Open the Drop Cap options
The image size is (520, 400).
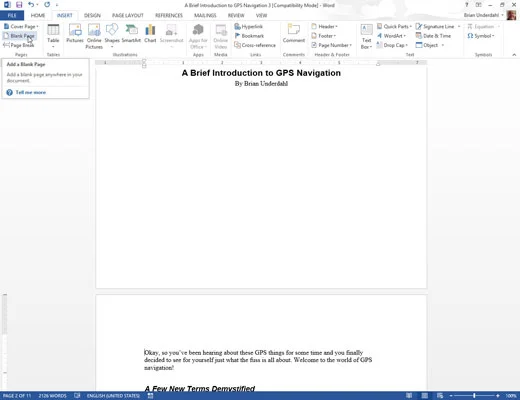coord(392,45)
